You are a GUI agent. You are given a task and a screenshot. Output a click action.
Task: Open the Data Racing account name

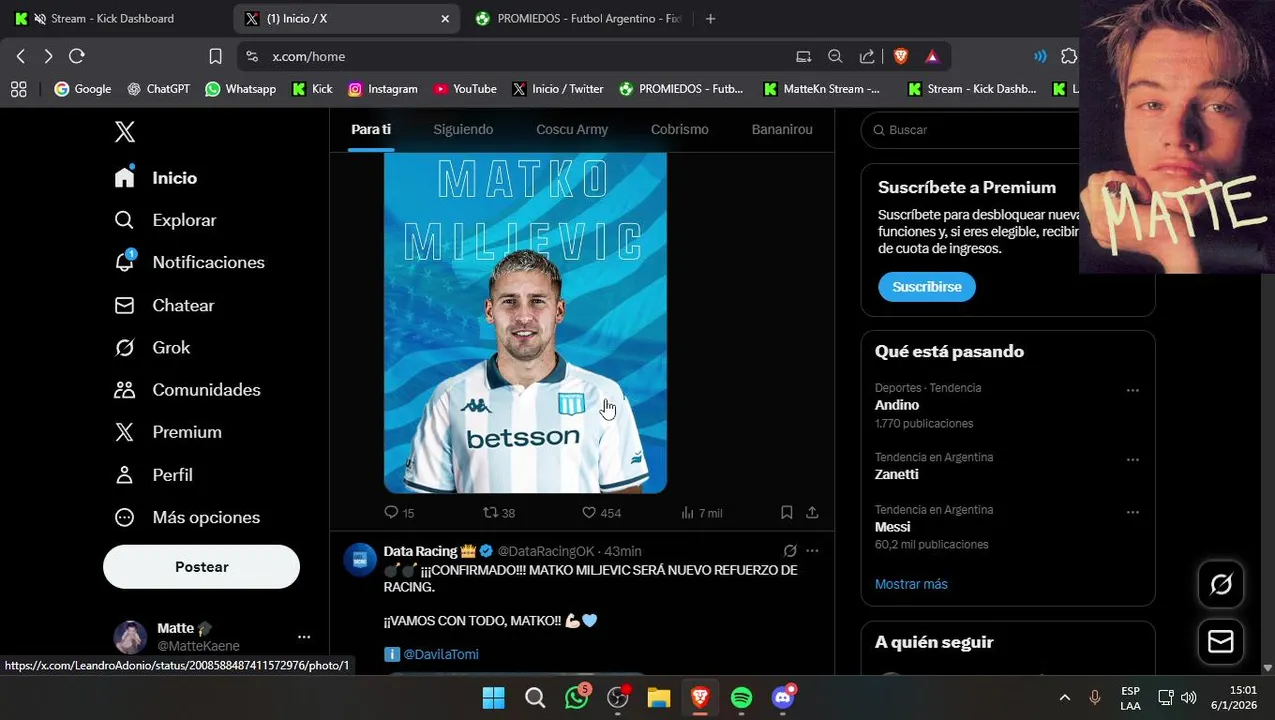420,551
